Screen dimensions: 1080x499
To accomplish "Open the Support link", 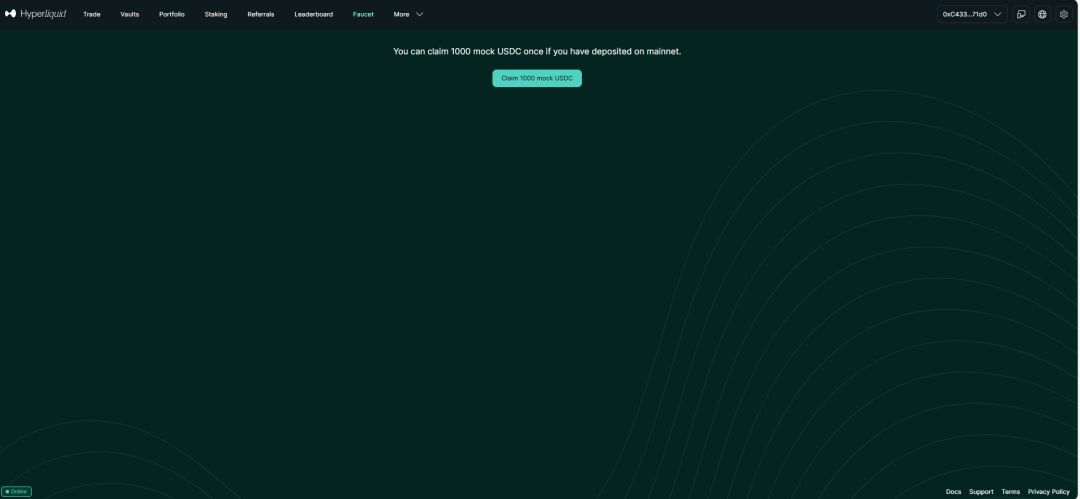I will [981, 491].
